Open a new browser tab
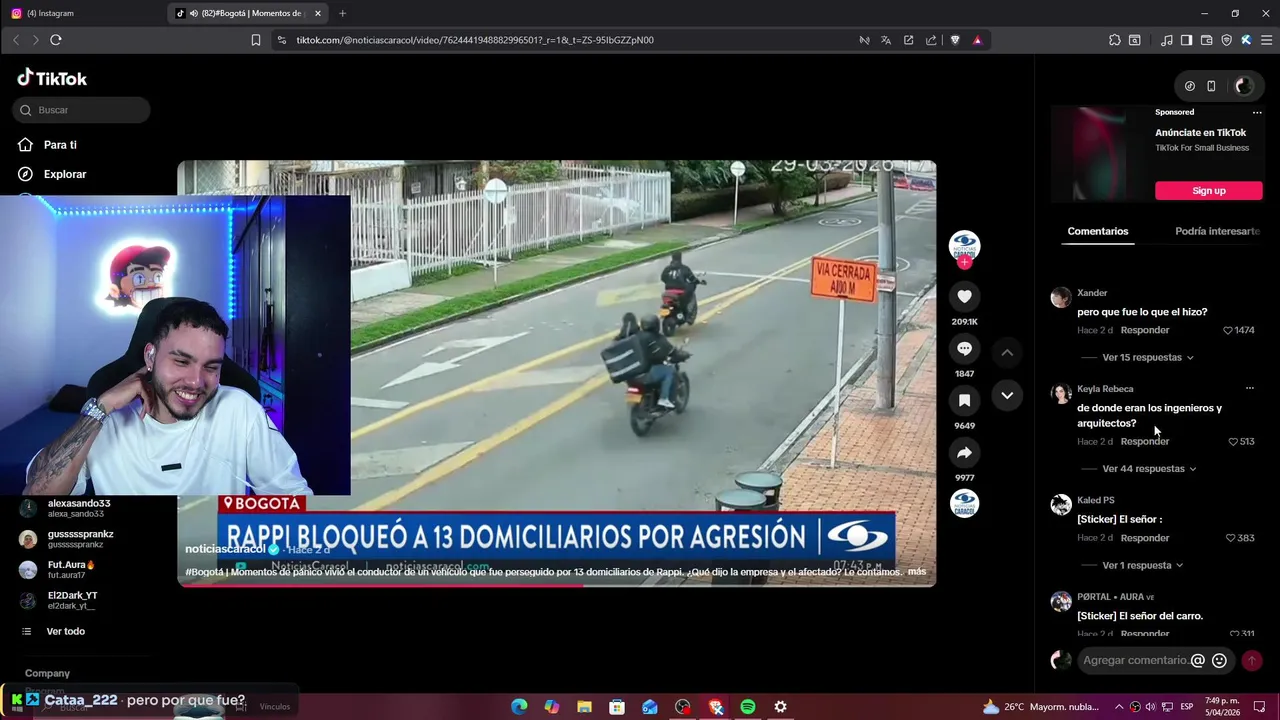This screenshot has height=720, width=1280. click(342, 13)
